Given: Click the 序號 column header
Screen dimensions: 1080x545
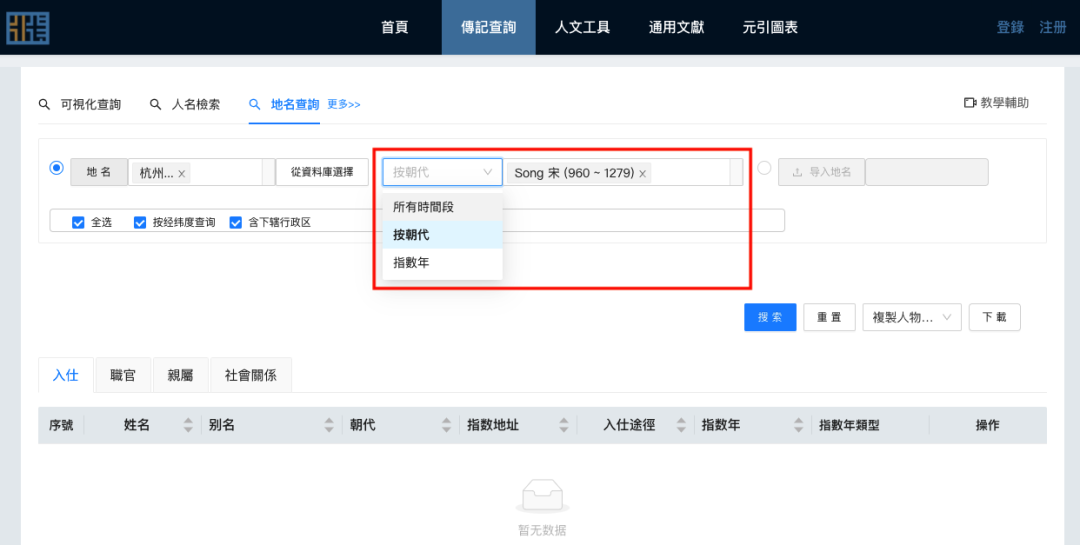Looking at the screenshot, I should click(61, 425).
